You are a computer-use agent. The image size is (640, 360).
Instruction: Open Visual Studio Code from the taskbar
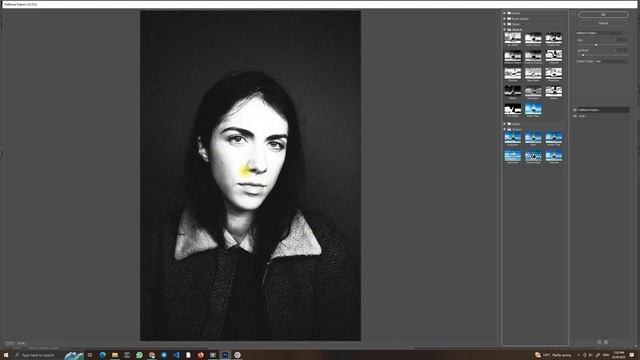pyautogui.click(x=176, y=355)
